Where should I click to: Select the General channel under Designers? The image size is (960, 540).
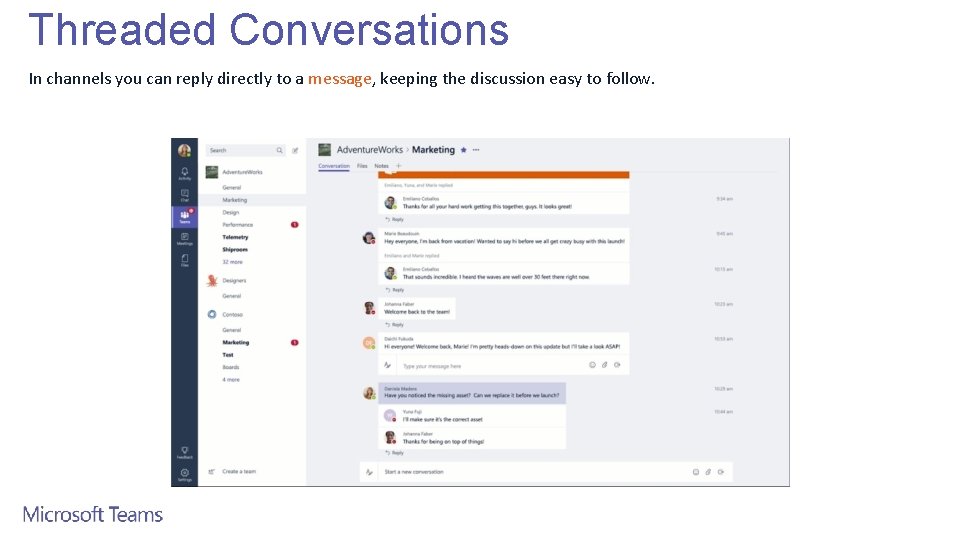[x=231, y=296]
